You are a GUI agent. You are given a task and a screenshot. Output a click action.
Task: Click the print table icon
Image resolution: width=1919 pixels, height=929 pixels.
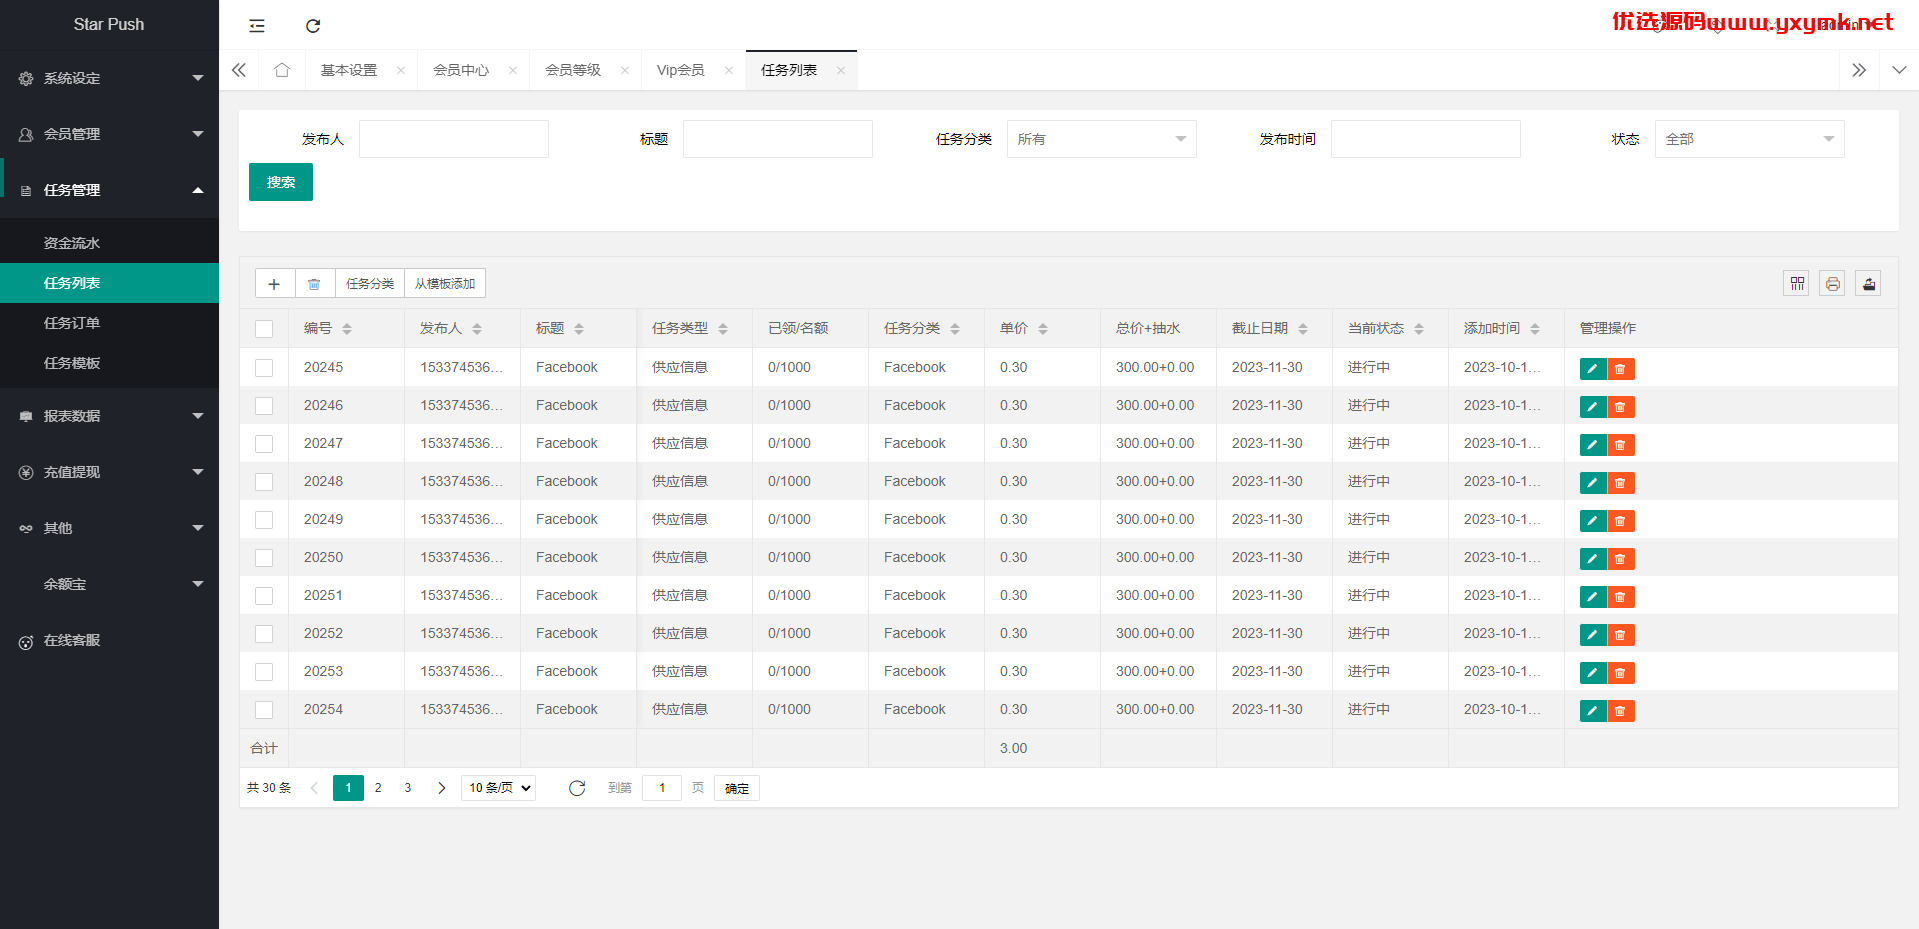[1832, 284]
